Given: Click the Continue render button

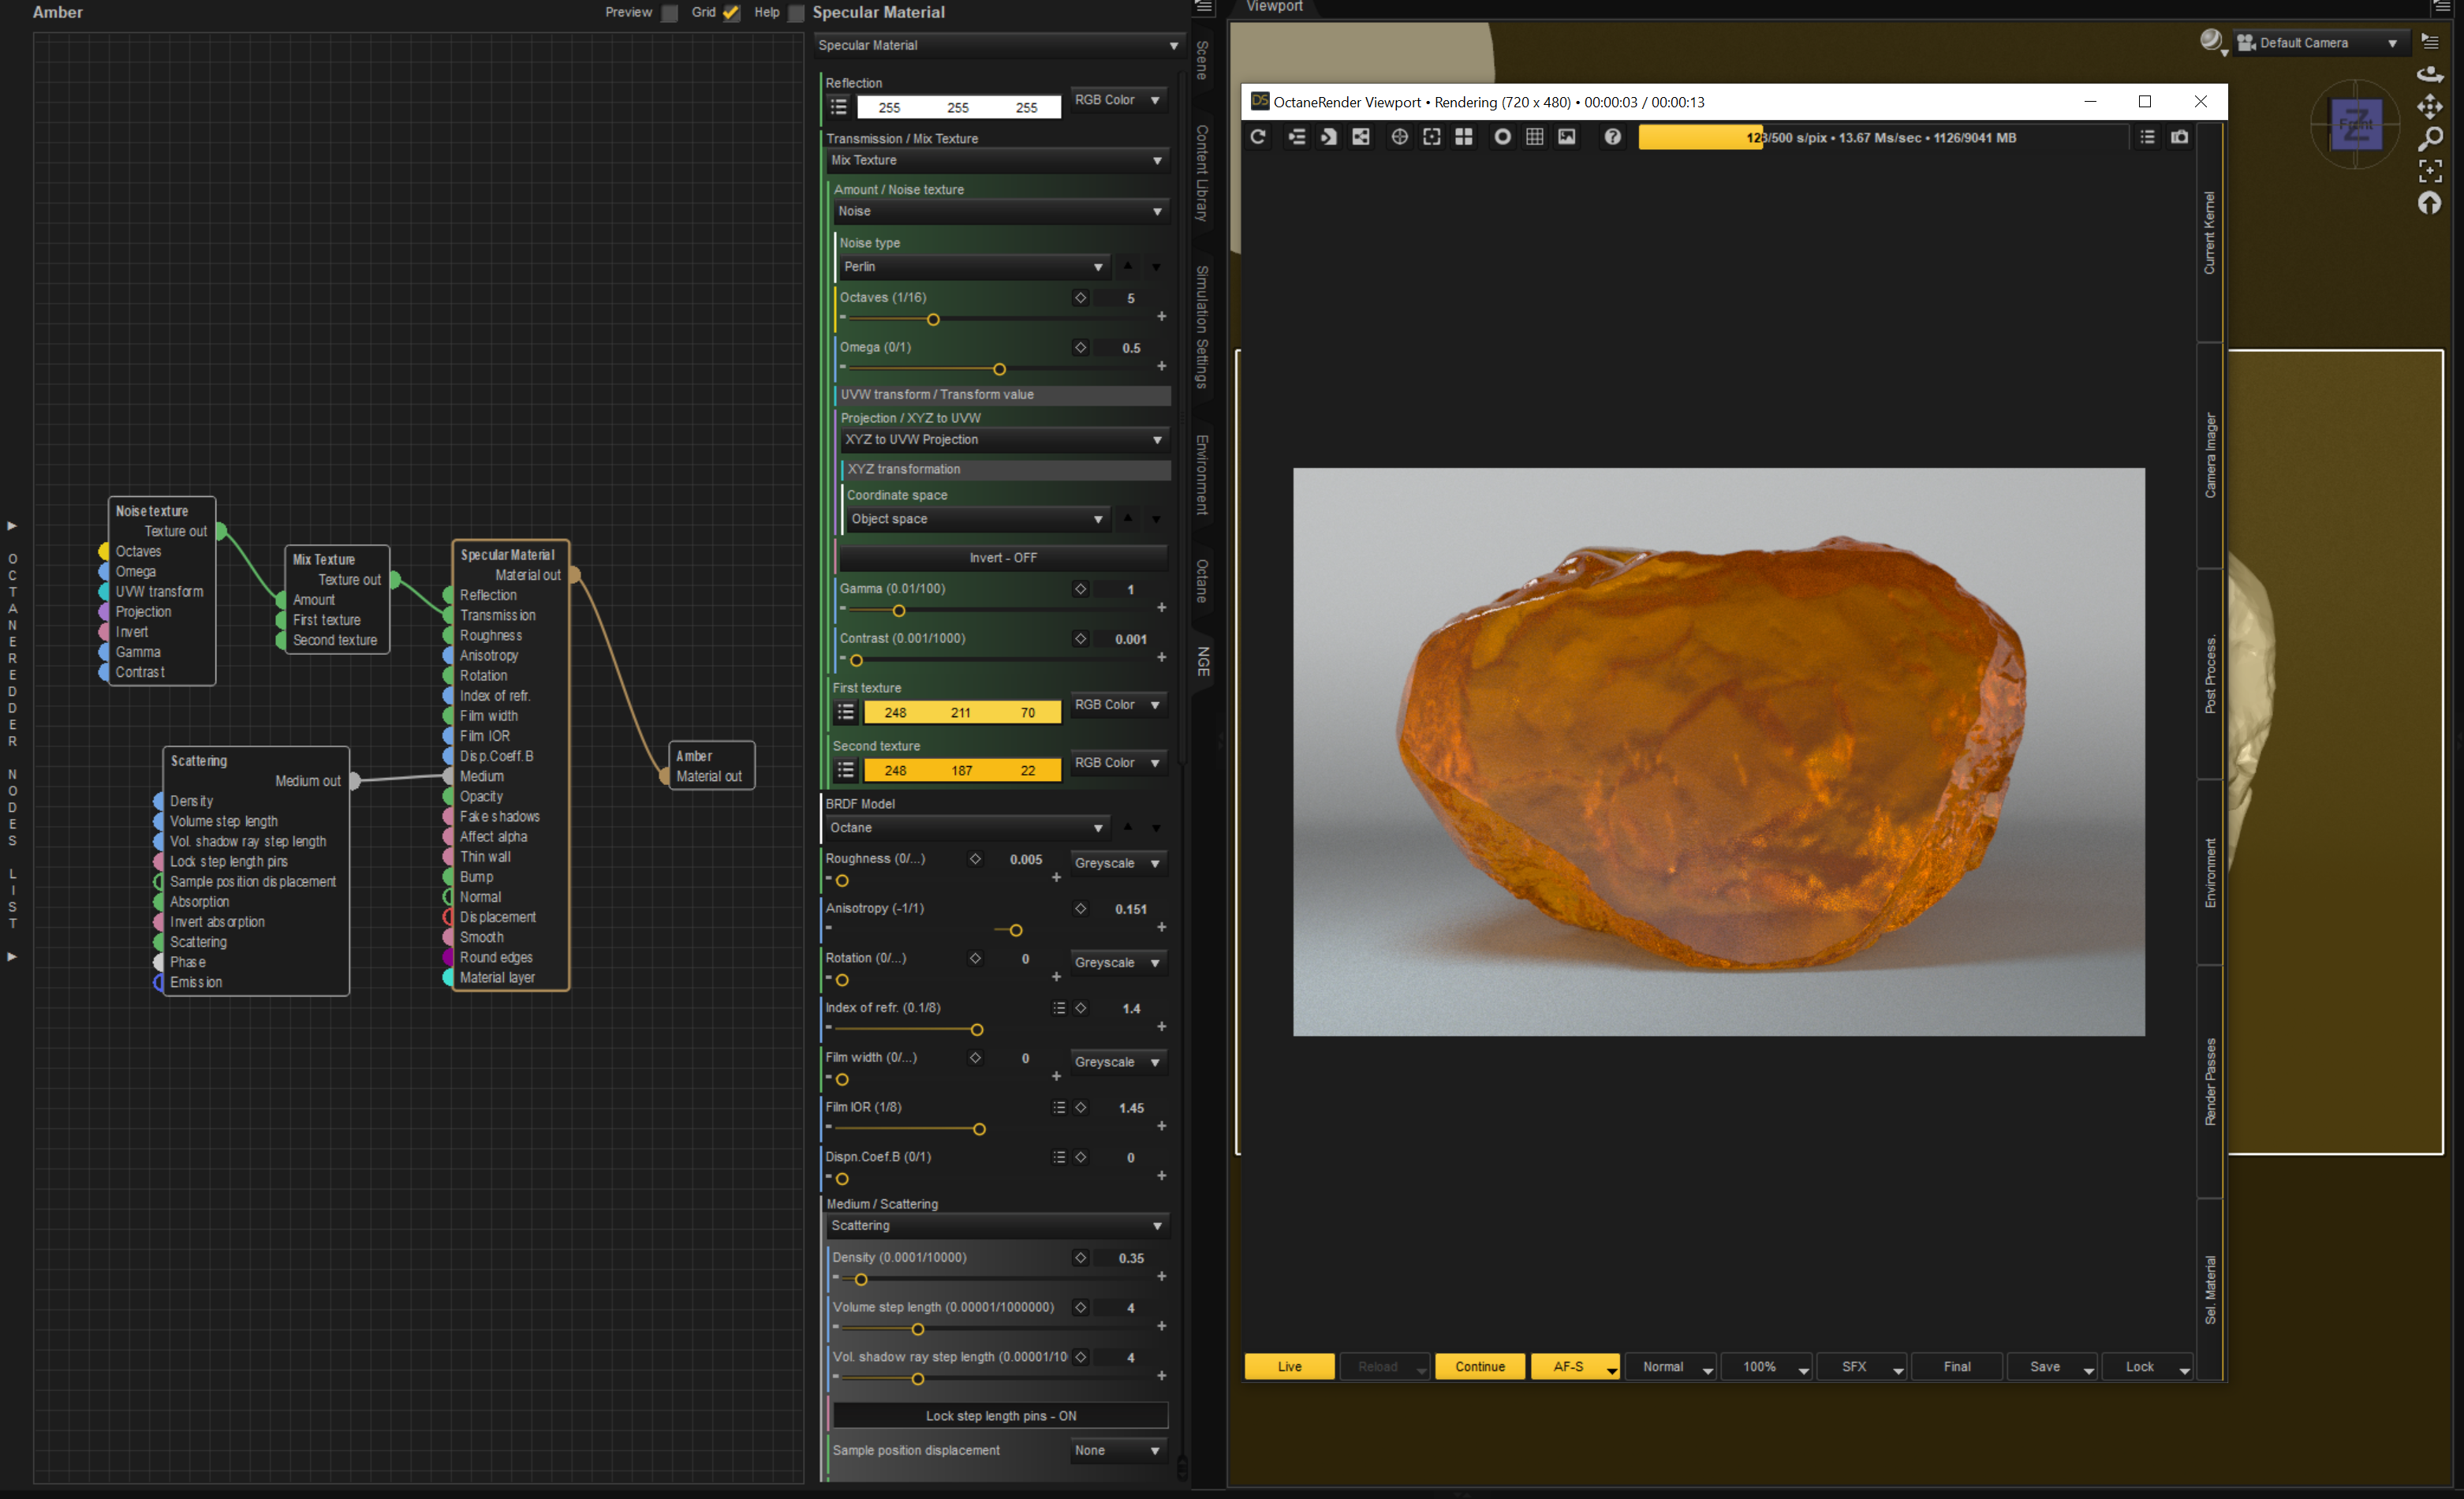Looking at the screenshot, I should point(1479,1367).
